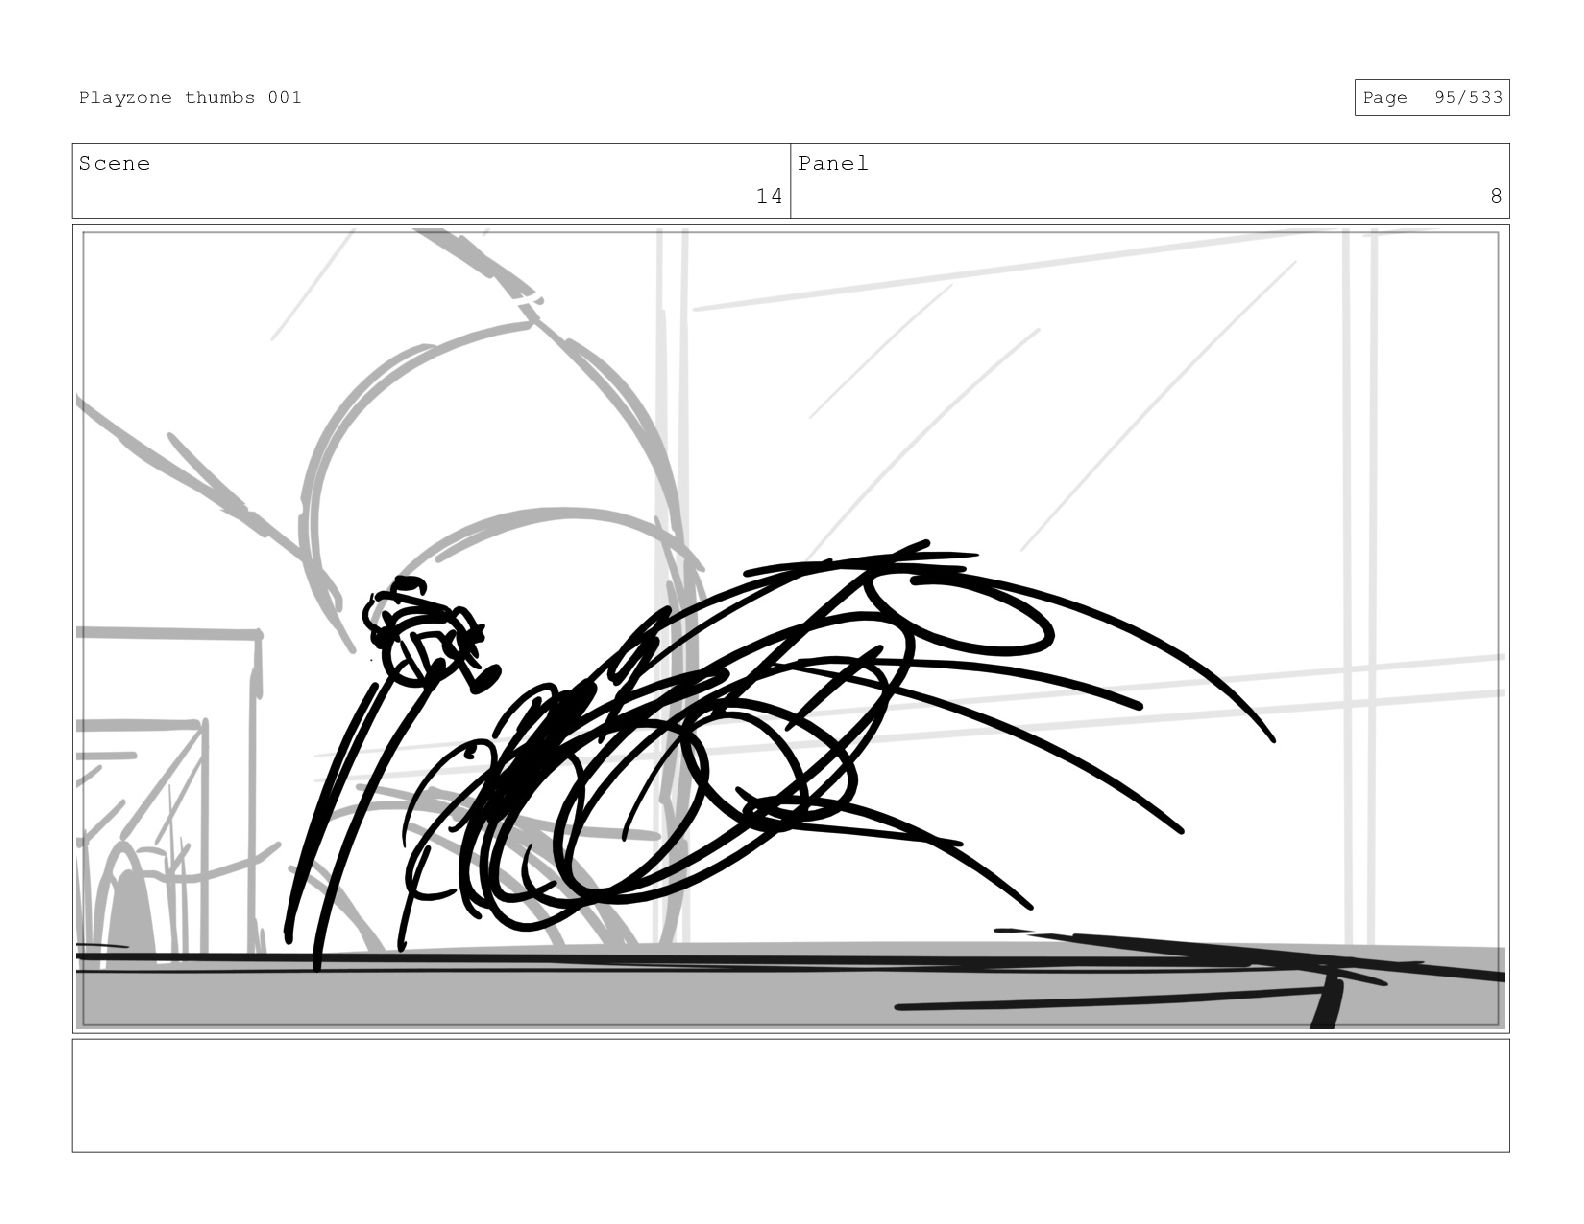Select the 'Playzone thumbs 001' title text
The image size is (1584, 1224).
[x=190, y=97]
